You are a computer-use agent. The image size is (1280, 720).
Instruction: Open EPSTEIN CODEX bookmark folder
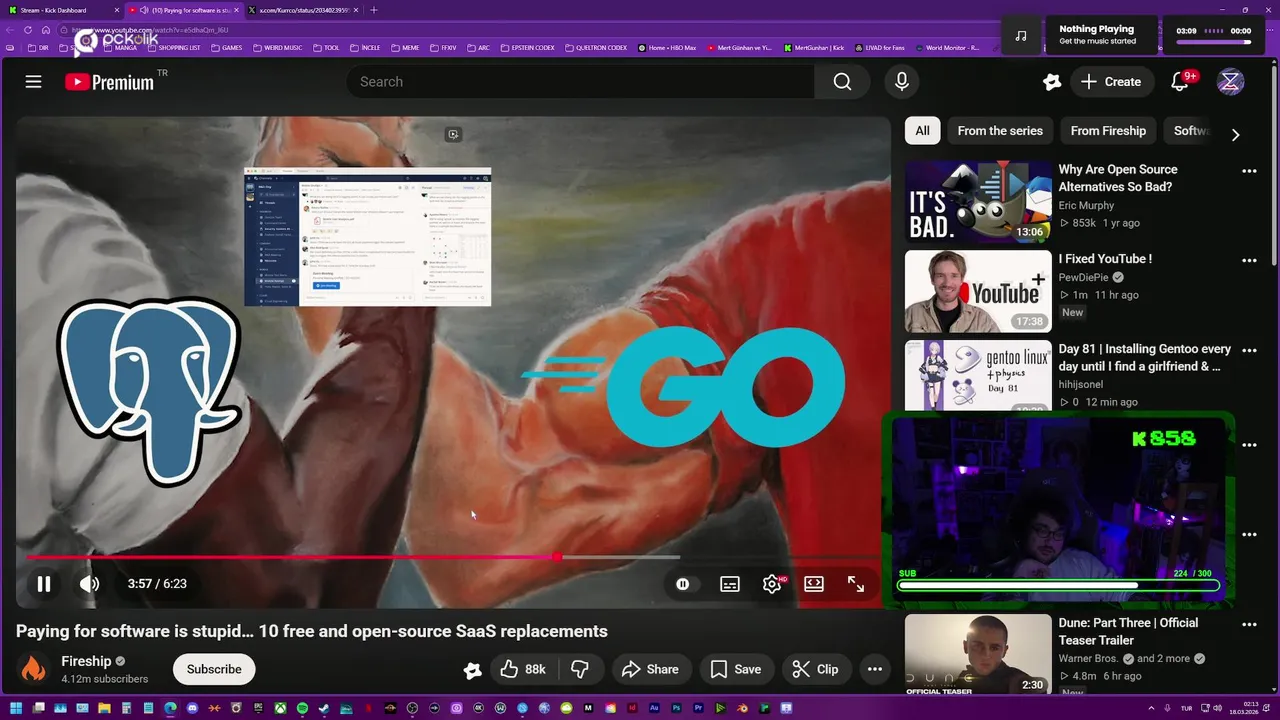point(527,47)
